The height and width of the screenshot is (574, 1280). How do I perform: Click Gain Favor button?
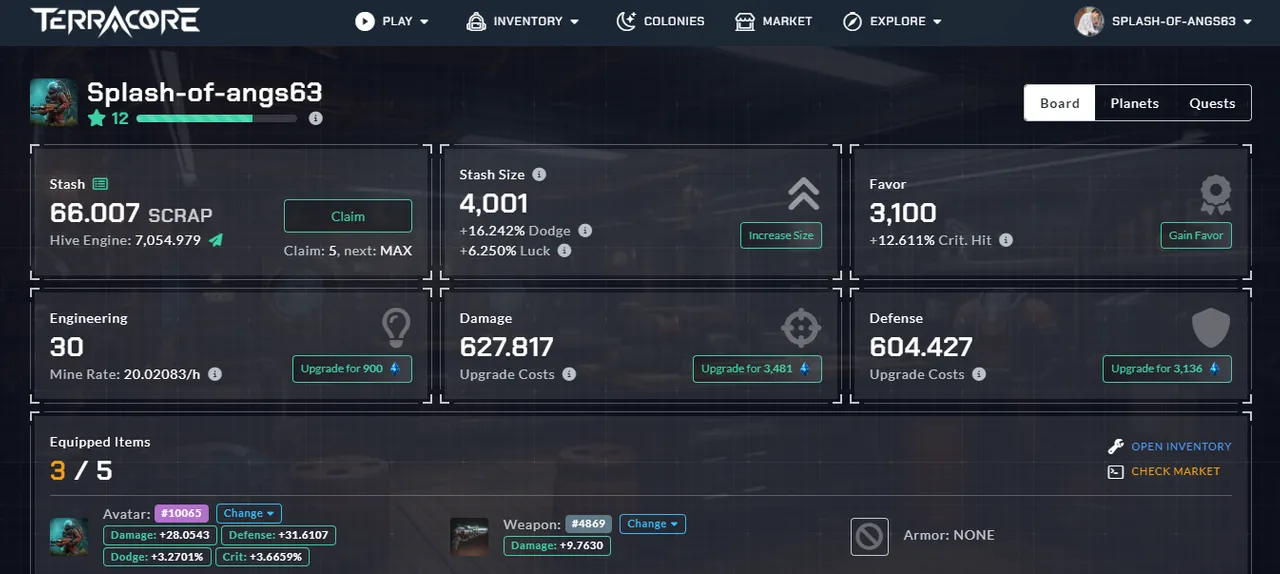pyautogui.click(x=1196, y=235)
